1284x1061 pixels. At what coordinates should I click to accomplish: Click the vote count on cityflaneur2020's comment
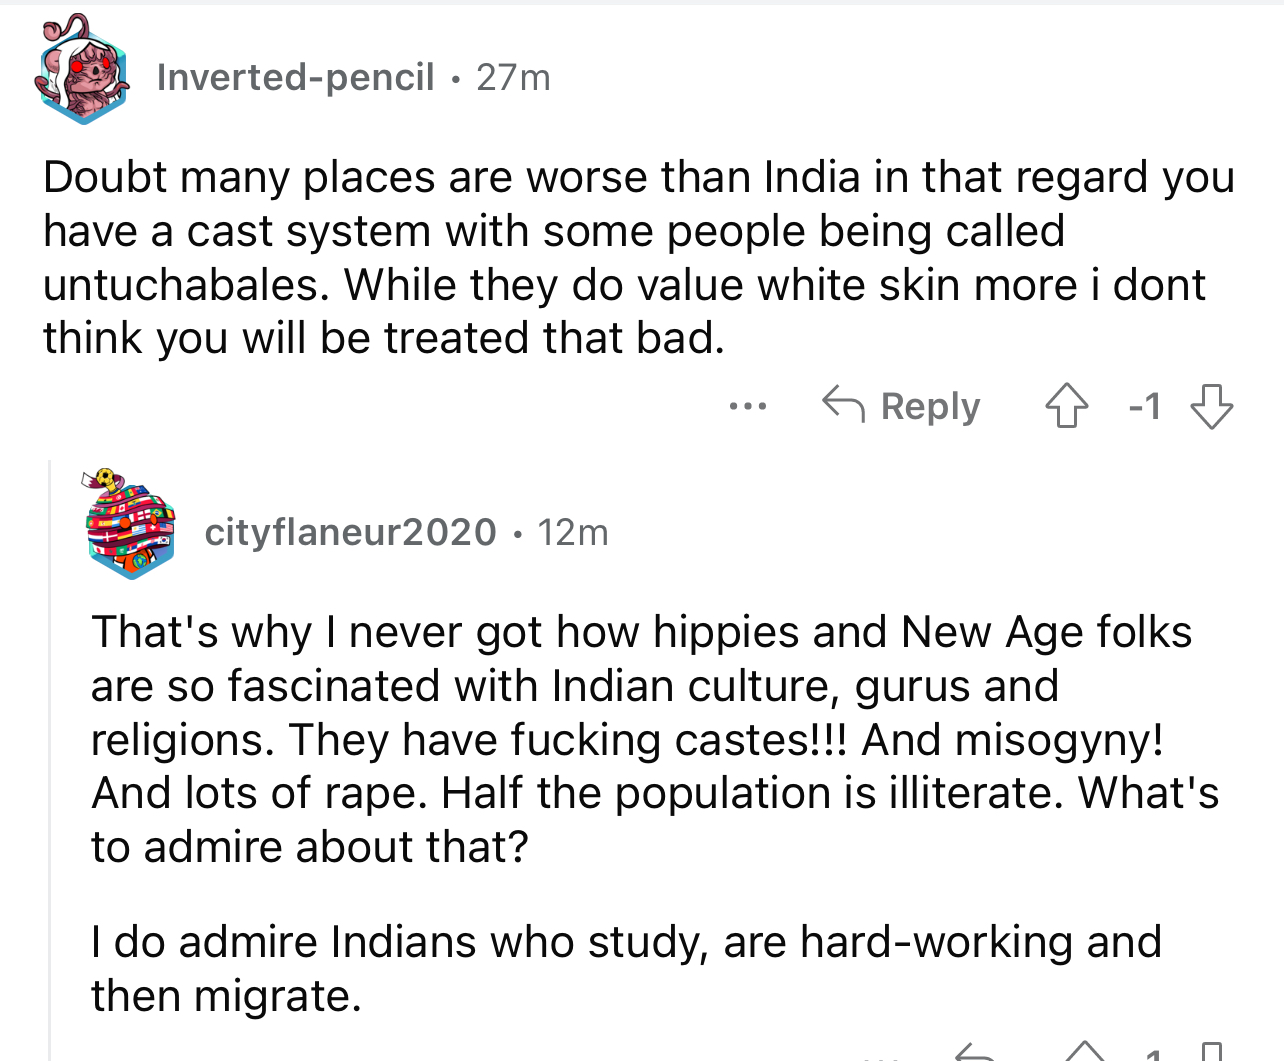[x=1153, y=1054]
